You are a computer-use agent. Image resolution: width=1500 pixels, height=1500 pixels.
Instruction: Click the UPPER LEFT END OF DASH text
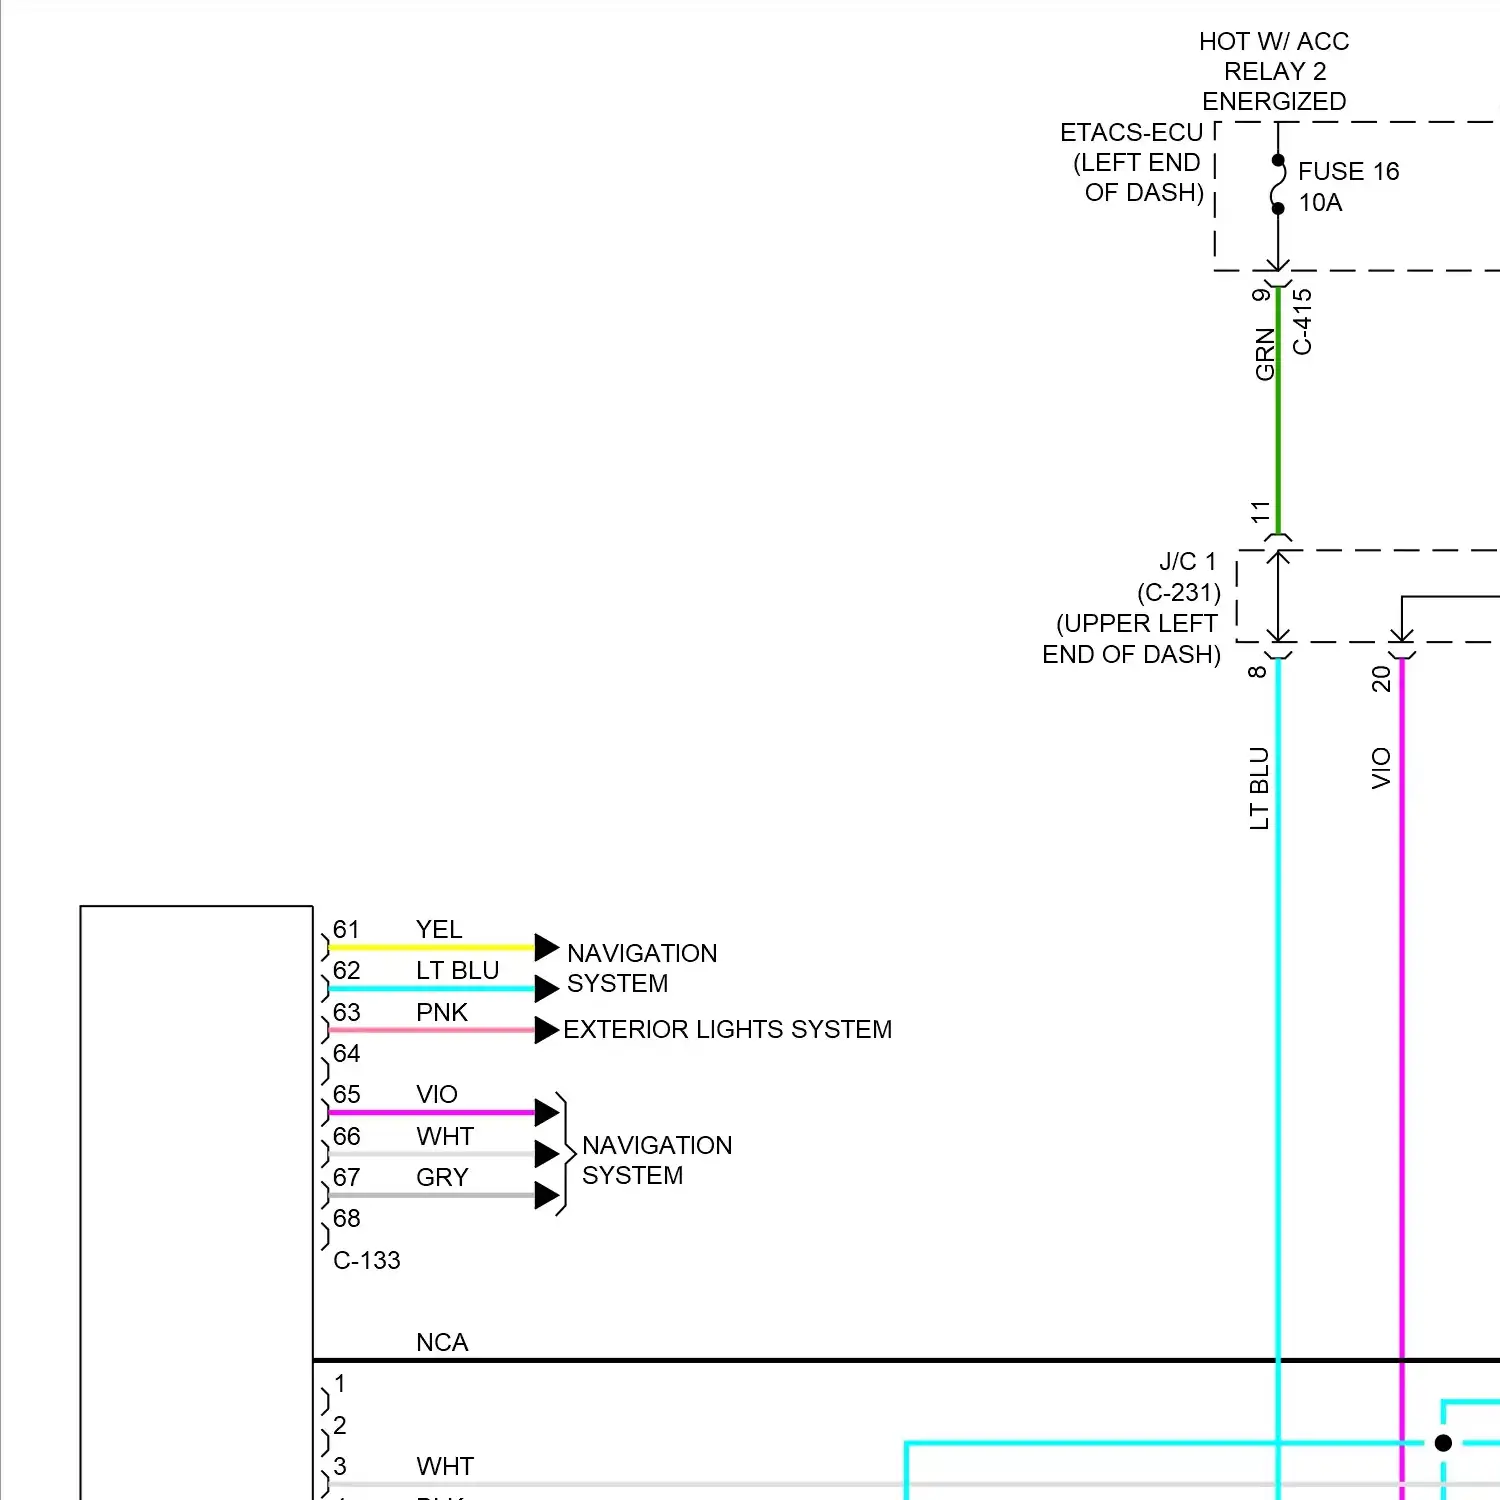pos(1132,639)
